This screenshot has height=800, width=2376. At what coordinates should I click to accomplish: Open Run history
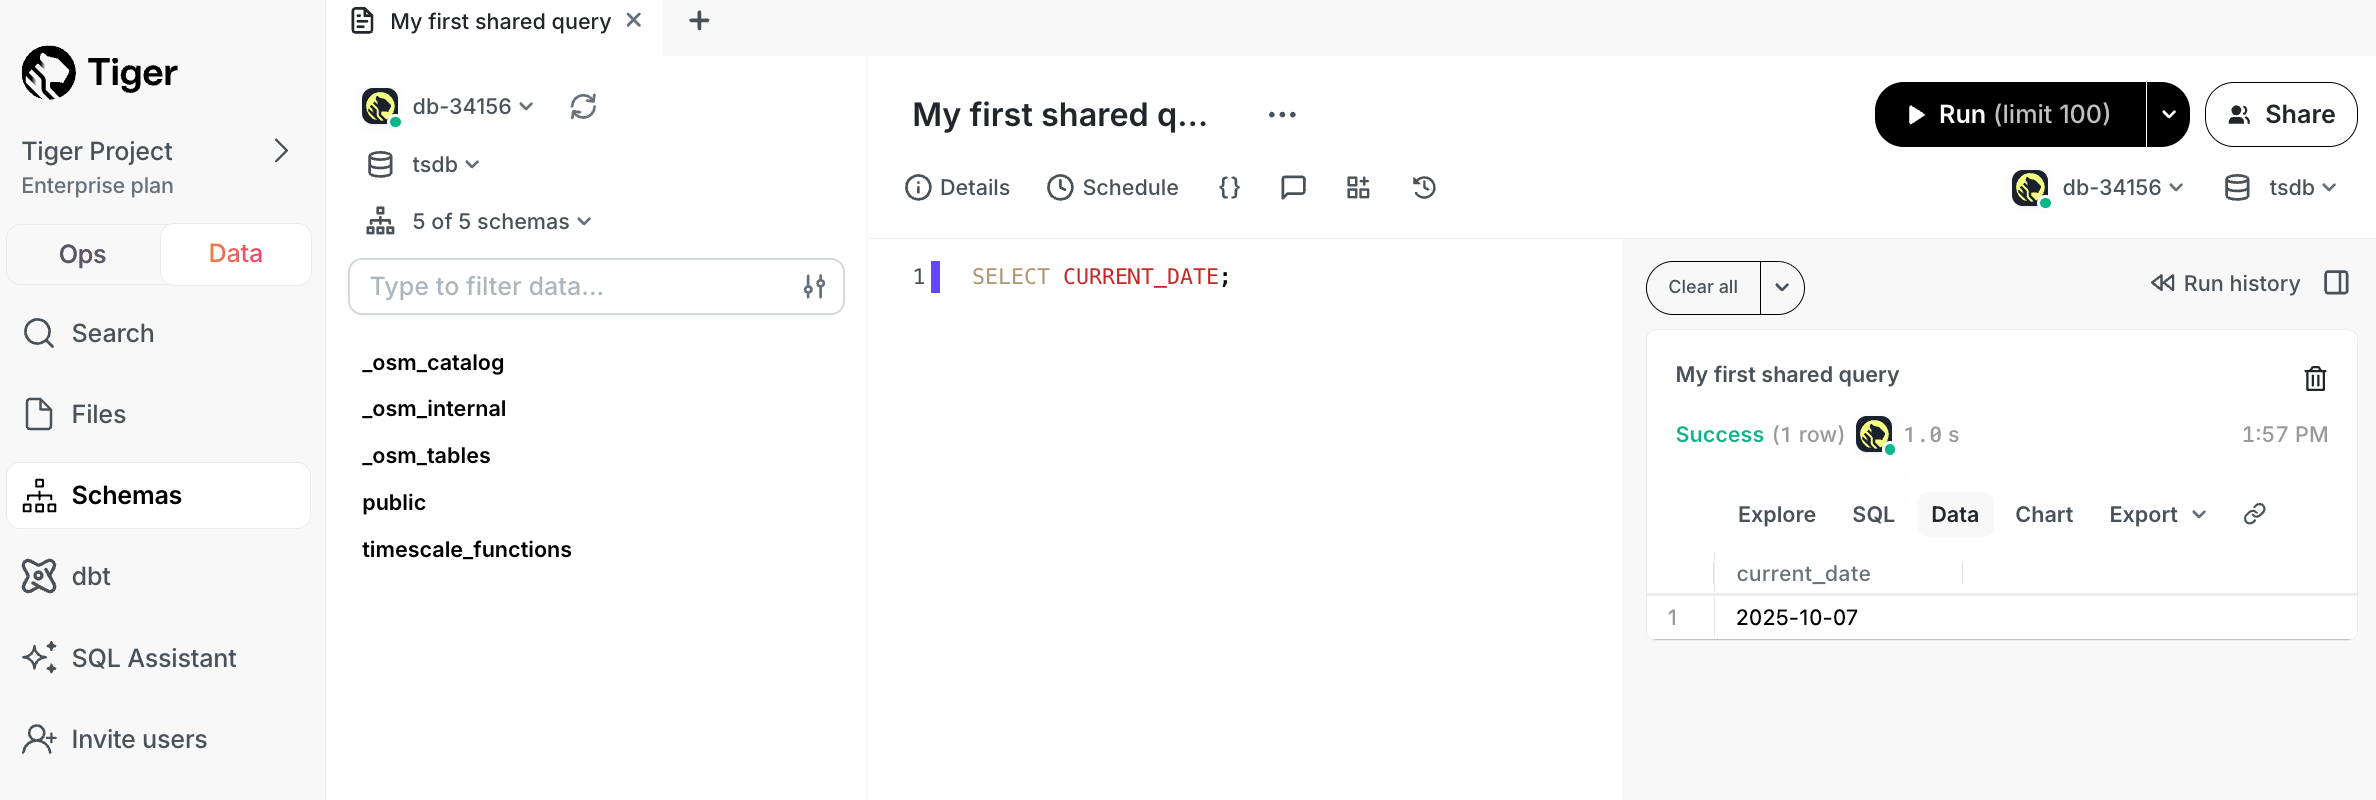(2225, 283)
